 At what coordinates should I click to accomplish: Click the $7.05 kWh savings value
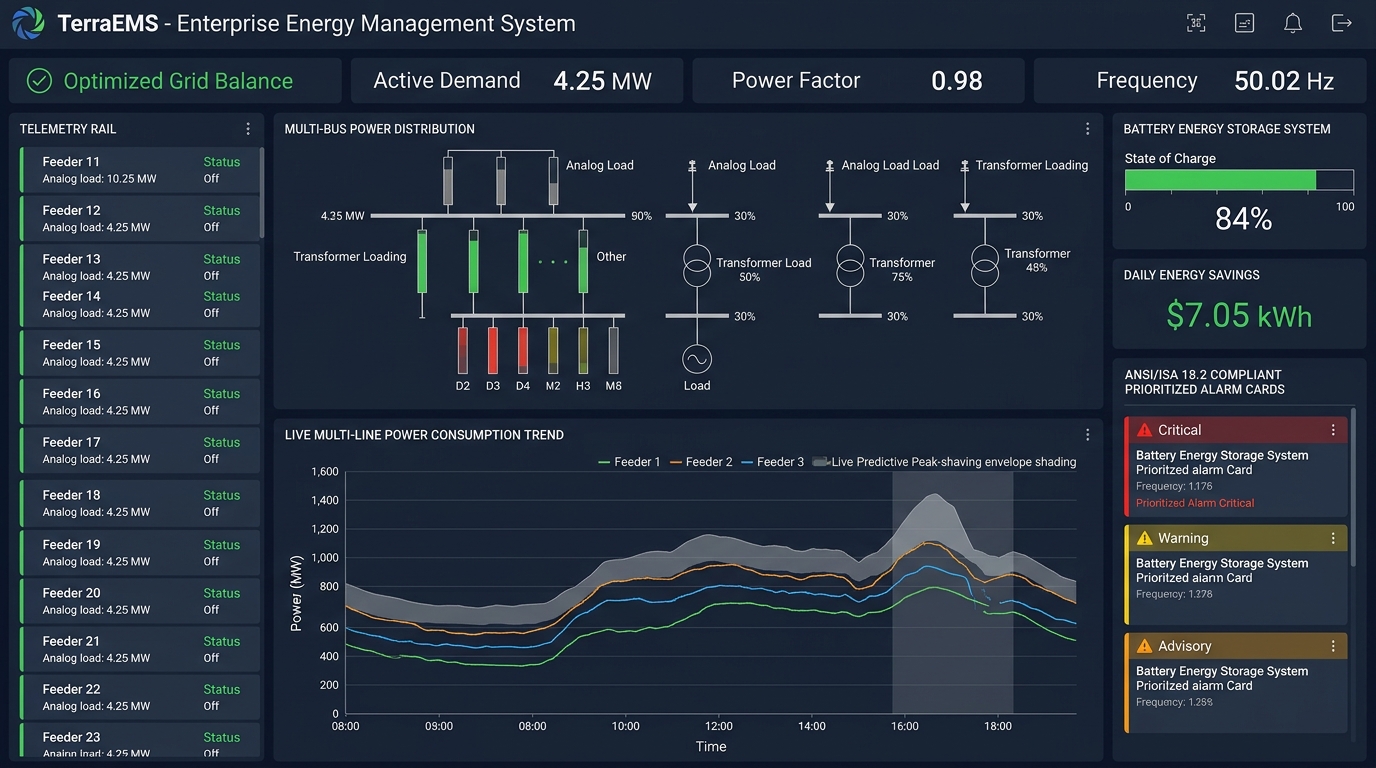[x=1239, y=316]
